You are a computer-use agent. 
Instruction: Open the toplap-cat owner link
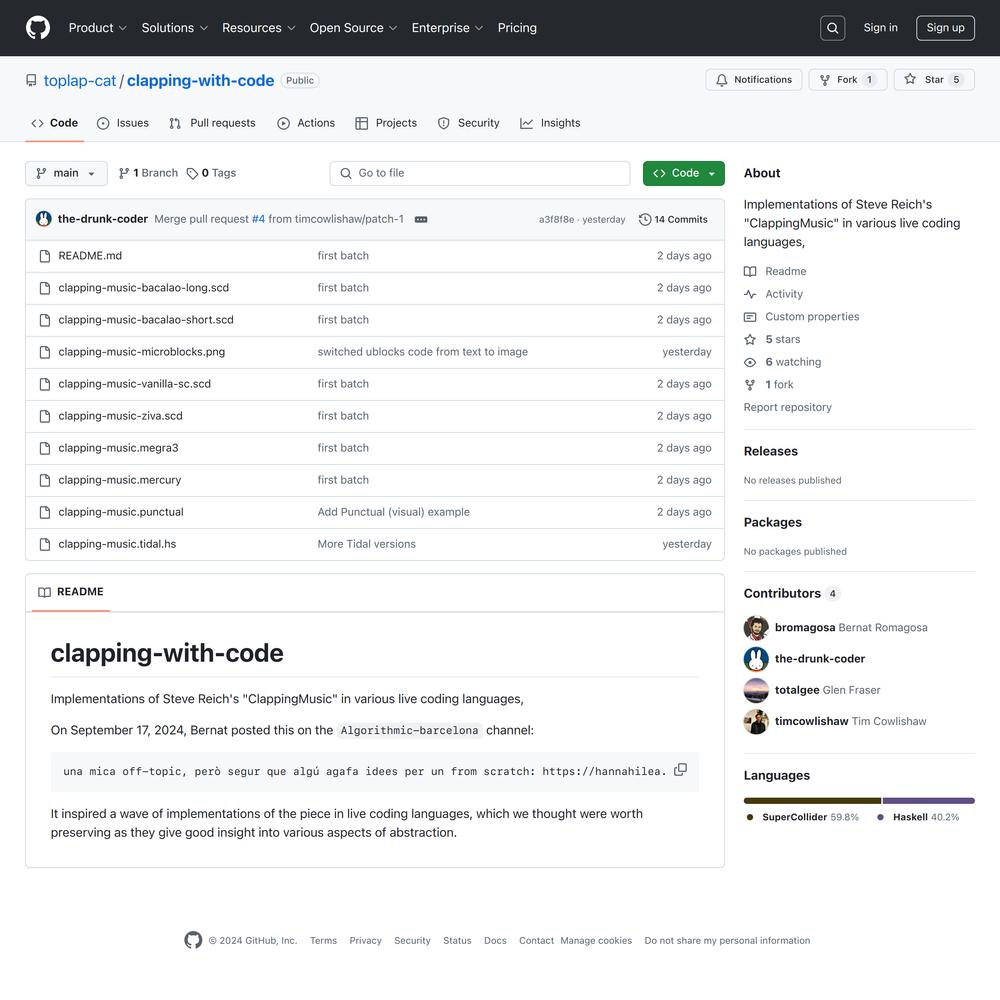[x=80, y=81]
